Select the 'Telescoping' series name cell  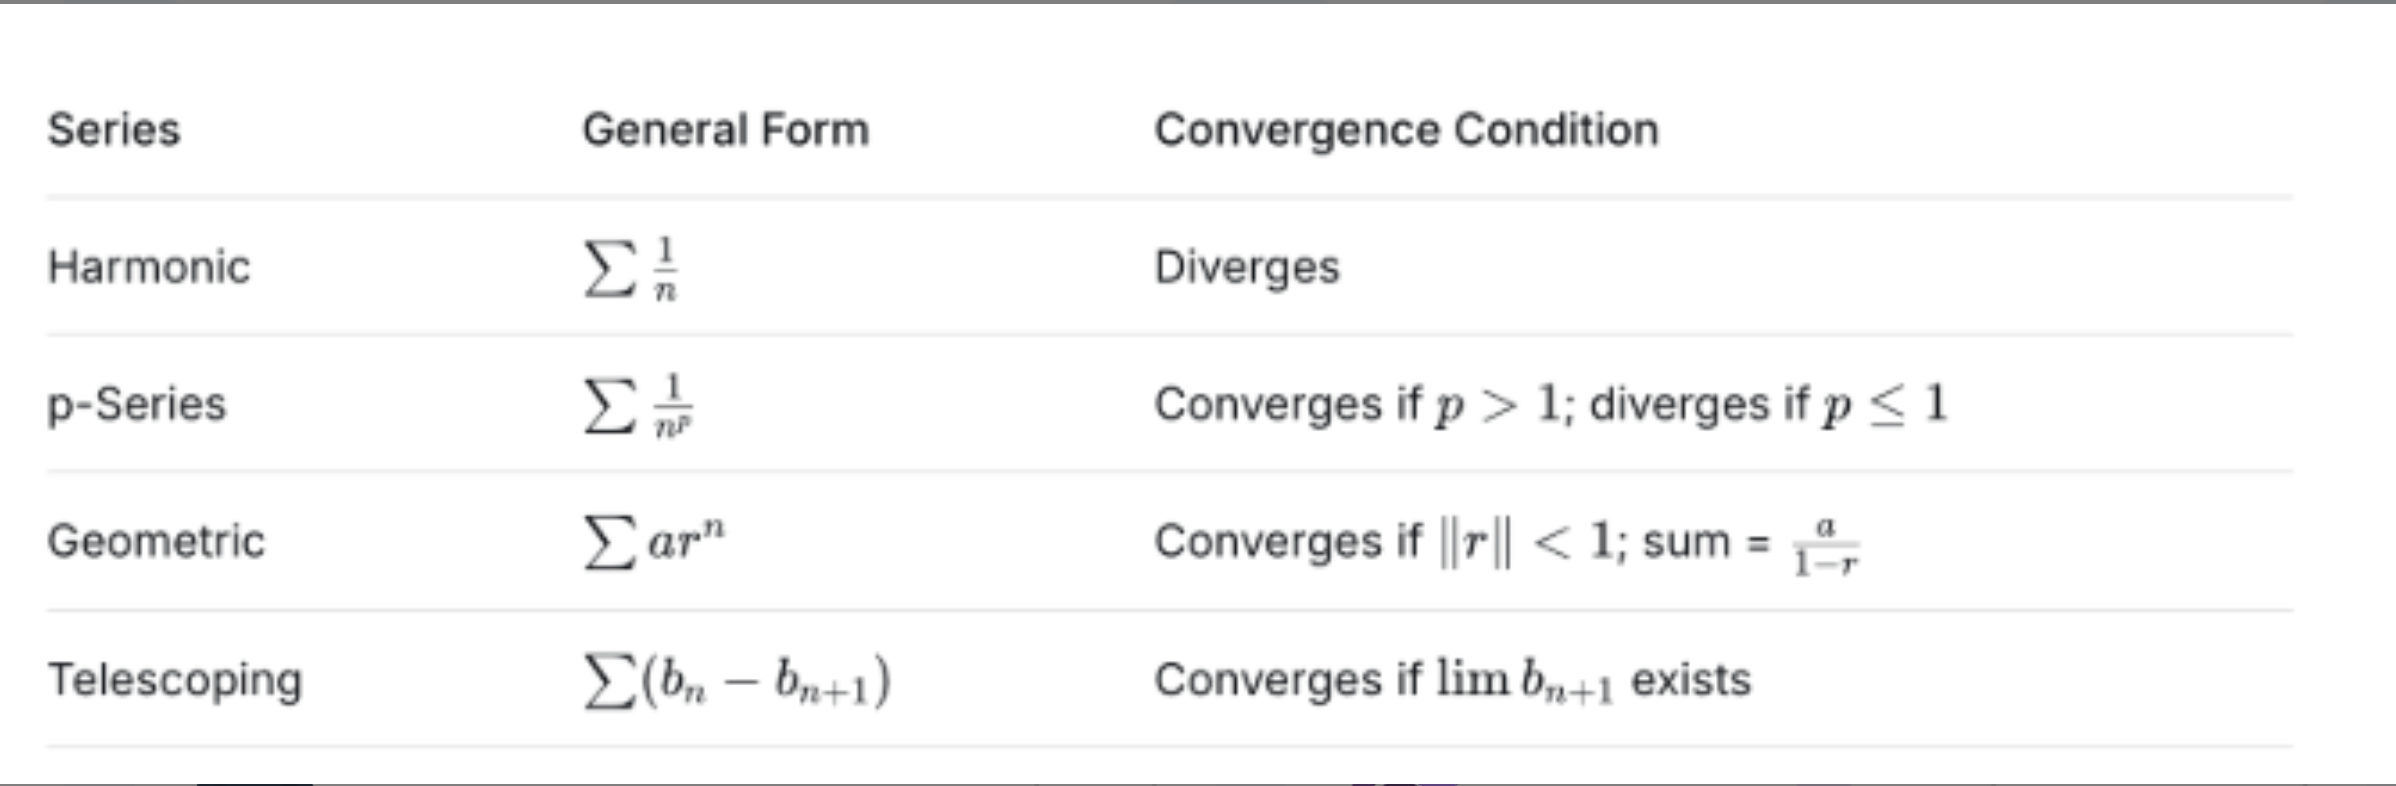(175, 680)
